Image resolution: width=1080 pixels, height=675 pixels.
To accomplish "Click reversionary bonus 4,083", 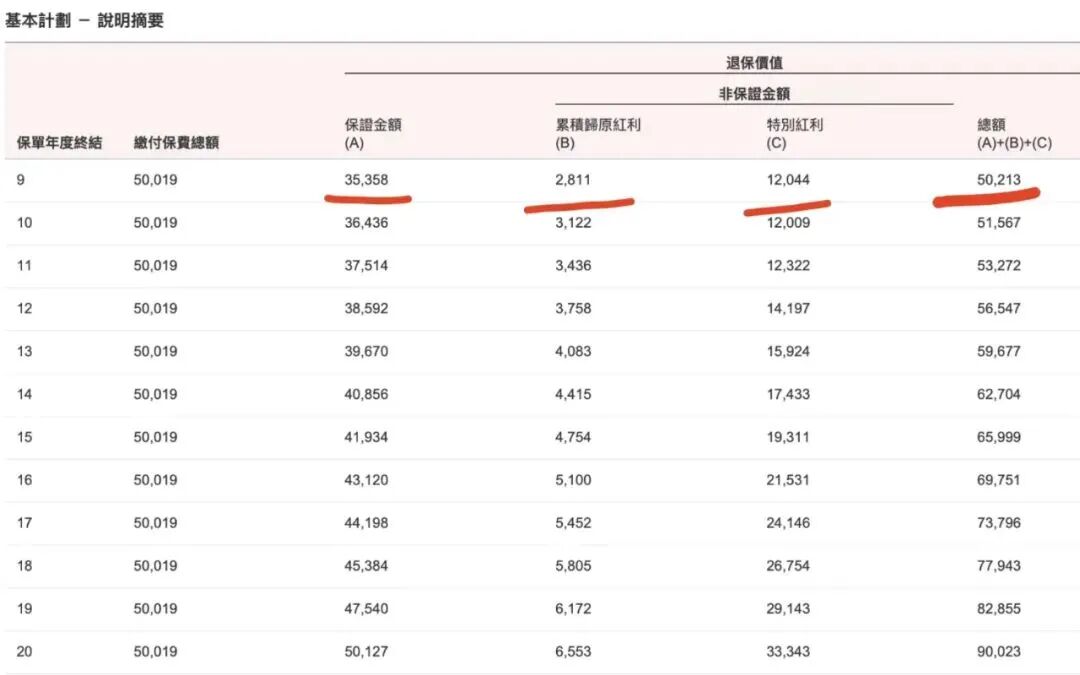I will pyautogui.click(x=573, y=351).
